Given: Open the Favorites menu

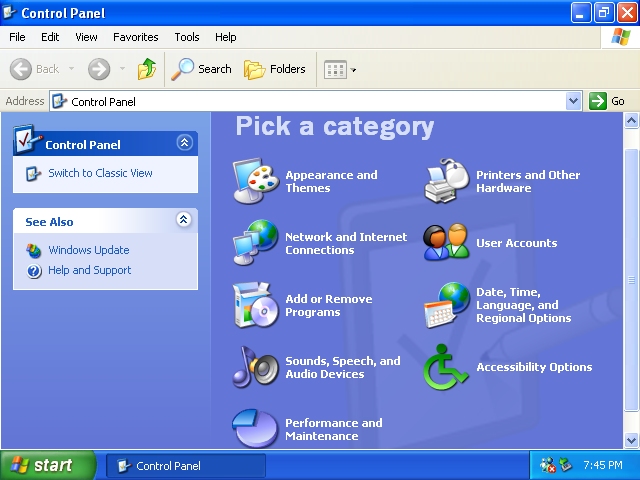Looking at the screenshot, I should click(136, 37).
